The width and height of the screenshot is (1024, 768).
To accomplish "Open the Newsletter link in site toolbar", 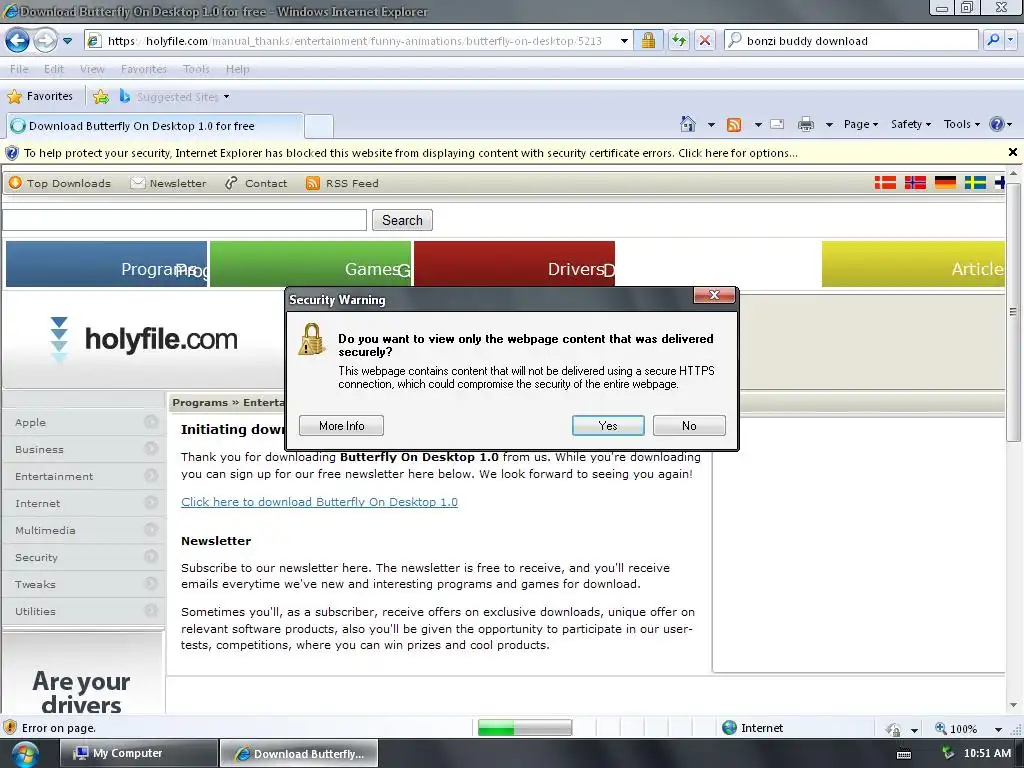I will tap(168, 184).
